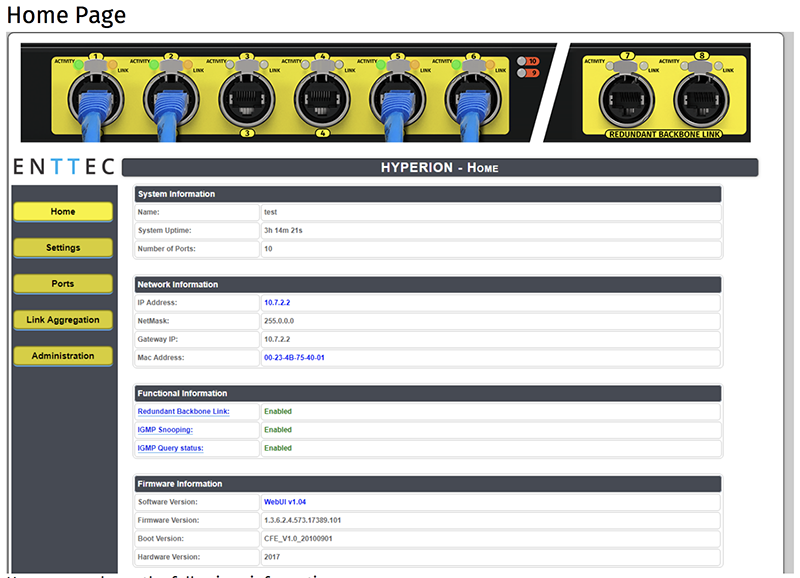Click port 2 jack with blue cable
The height and width of the screenshot is (578, 800).
coord(171,100)
